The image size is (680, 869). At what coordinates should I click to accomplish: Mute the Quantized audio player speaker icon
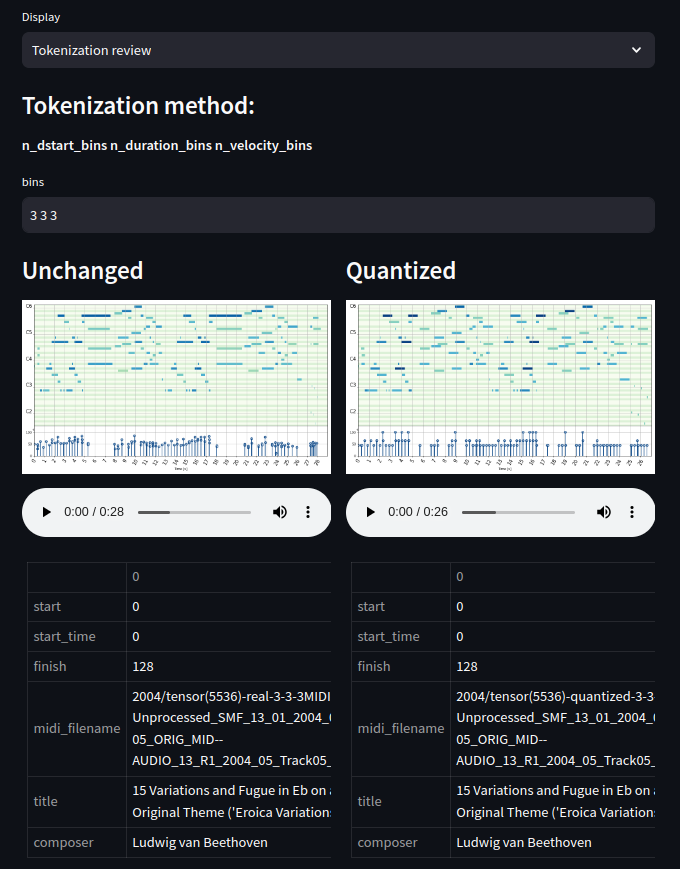click(x=604, y=511)
